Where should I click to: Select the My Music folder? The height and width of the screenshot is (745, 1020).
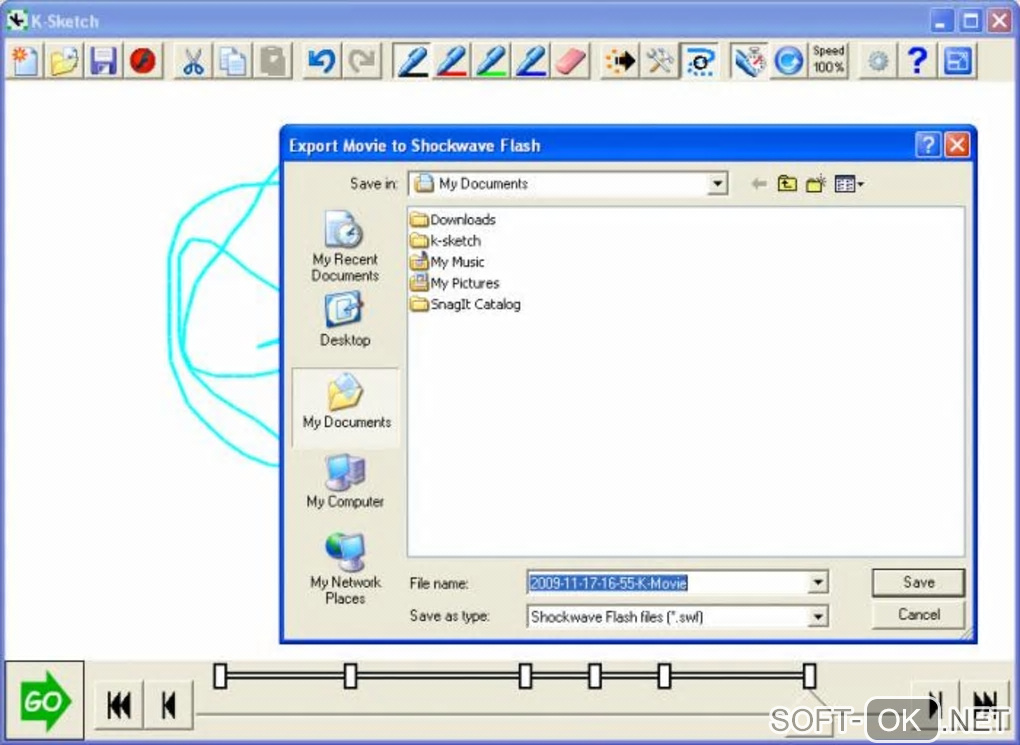[x=447, y=262]
